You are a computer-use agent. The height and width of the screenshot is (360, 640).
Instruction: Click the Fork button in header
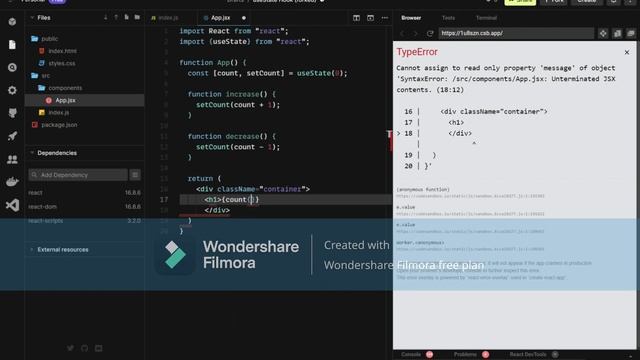click(554, 2)
